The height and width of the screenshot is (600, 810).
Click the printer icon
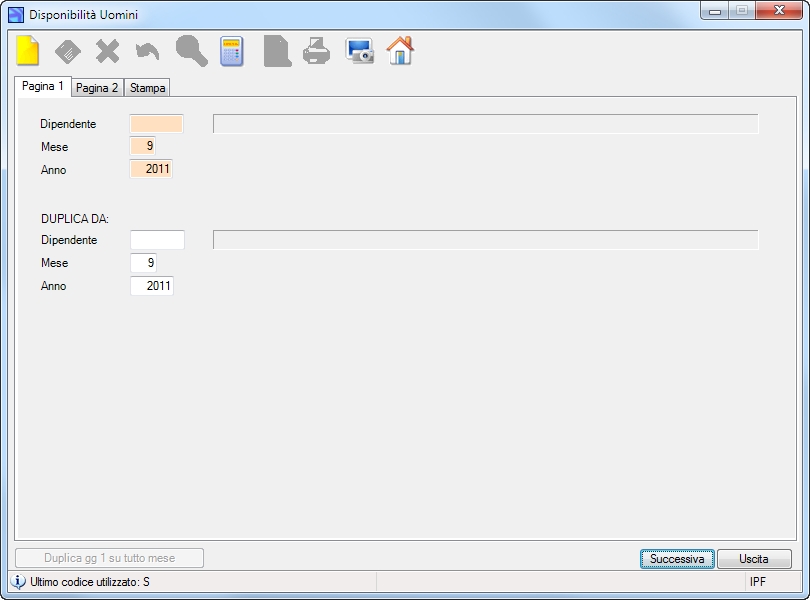(316, 51)
